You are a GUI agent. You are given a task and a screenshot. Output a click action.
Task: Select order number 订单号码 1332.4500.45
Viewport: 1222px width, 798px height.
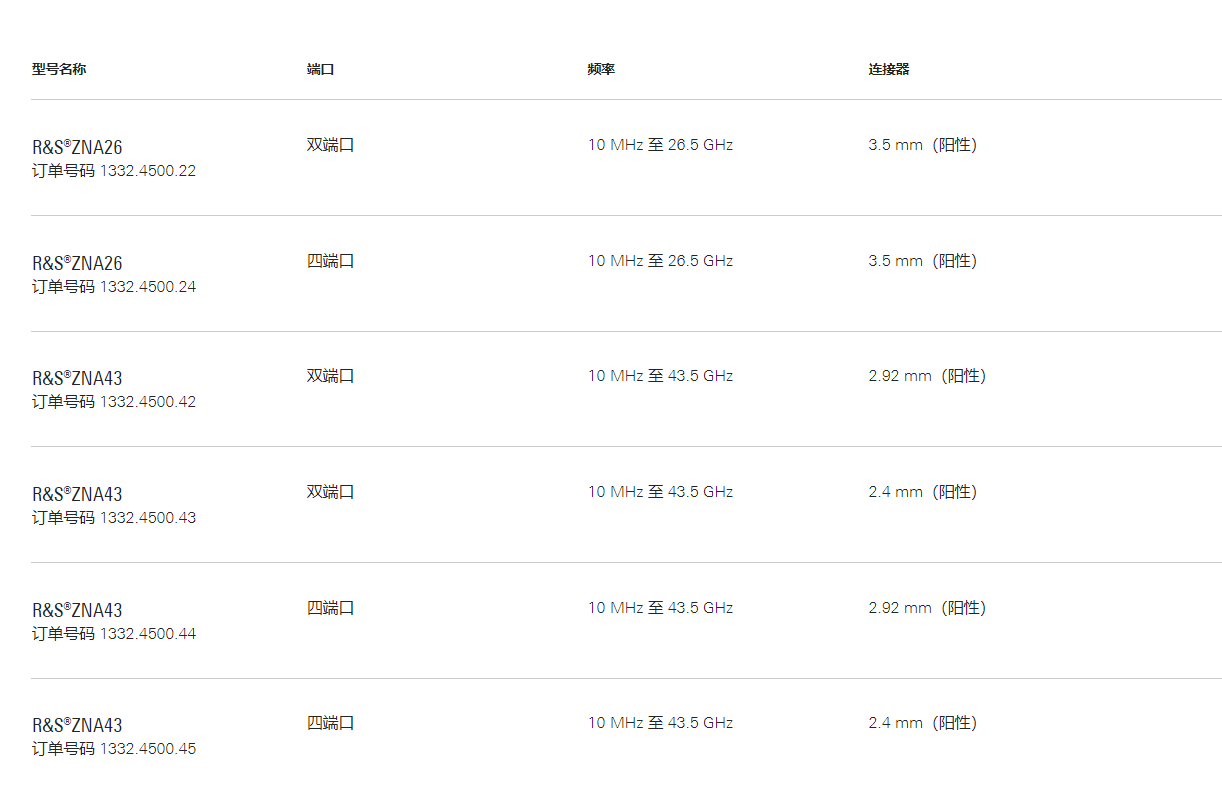tap(114, 749)
